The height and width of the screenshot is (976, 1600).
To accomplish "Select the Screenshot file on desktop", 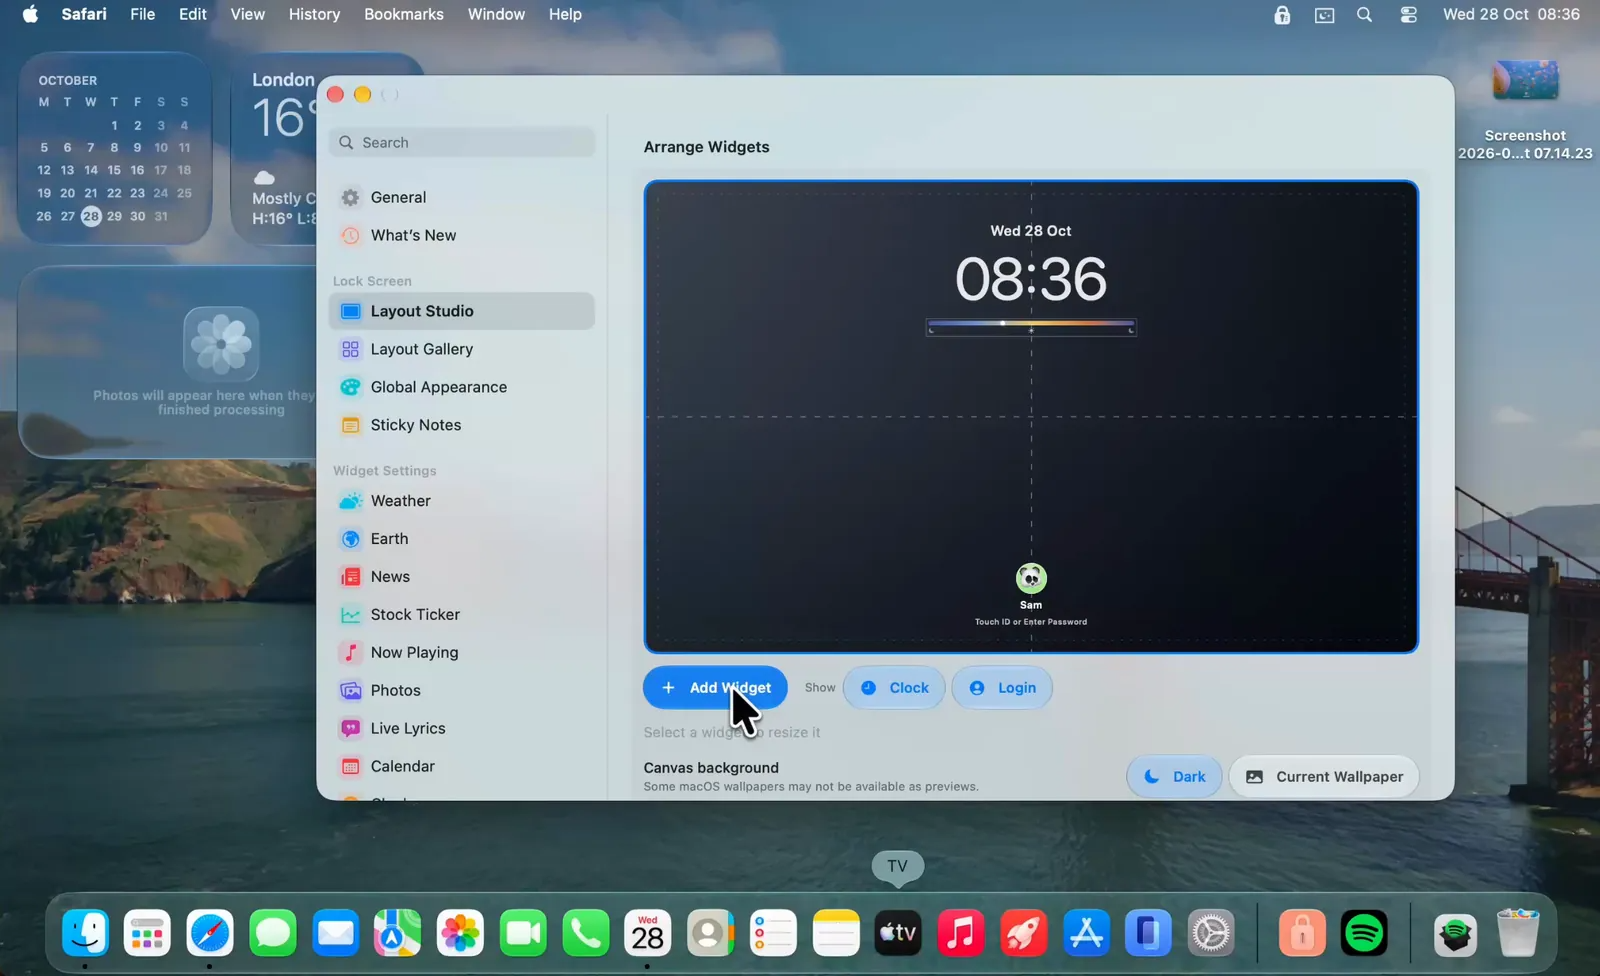I will [x=1525, y=108].
